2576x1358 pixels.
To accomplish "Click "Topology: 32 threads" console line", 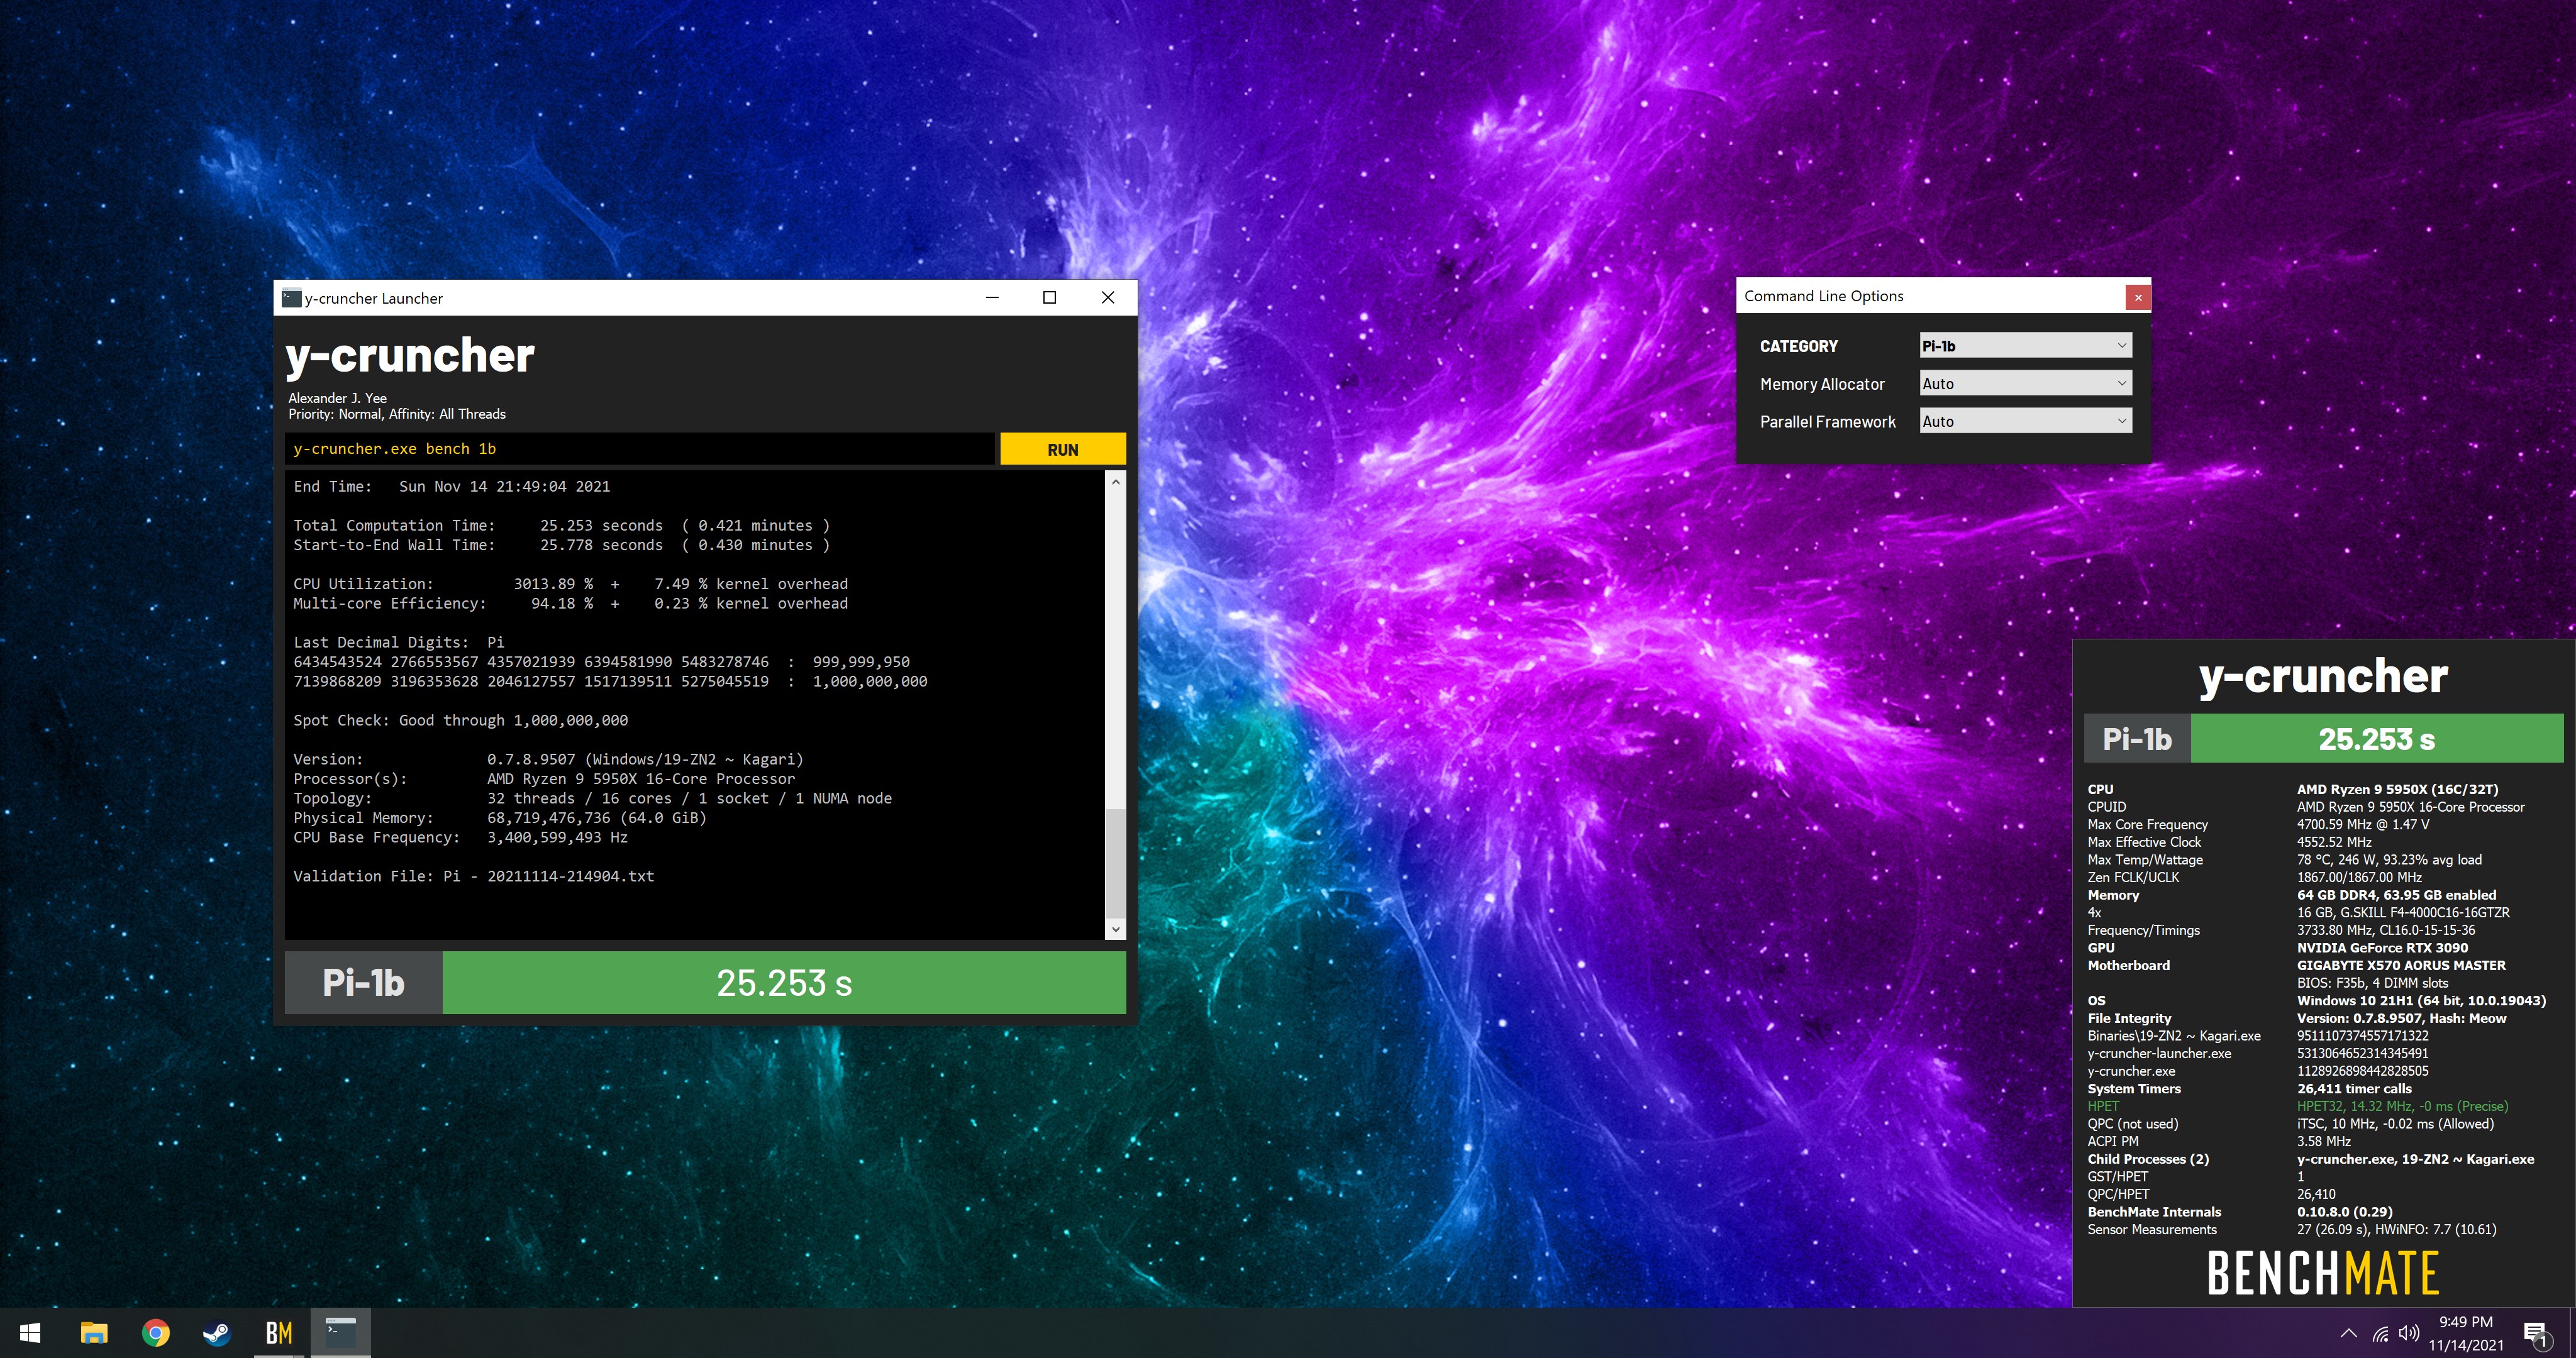I will [x=592, y=799].
